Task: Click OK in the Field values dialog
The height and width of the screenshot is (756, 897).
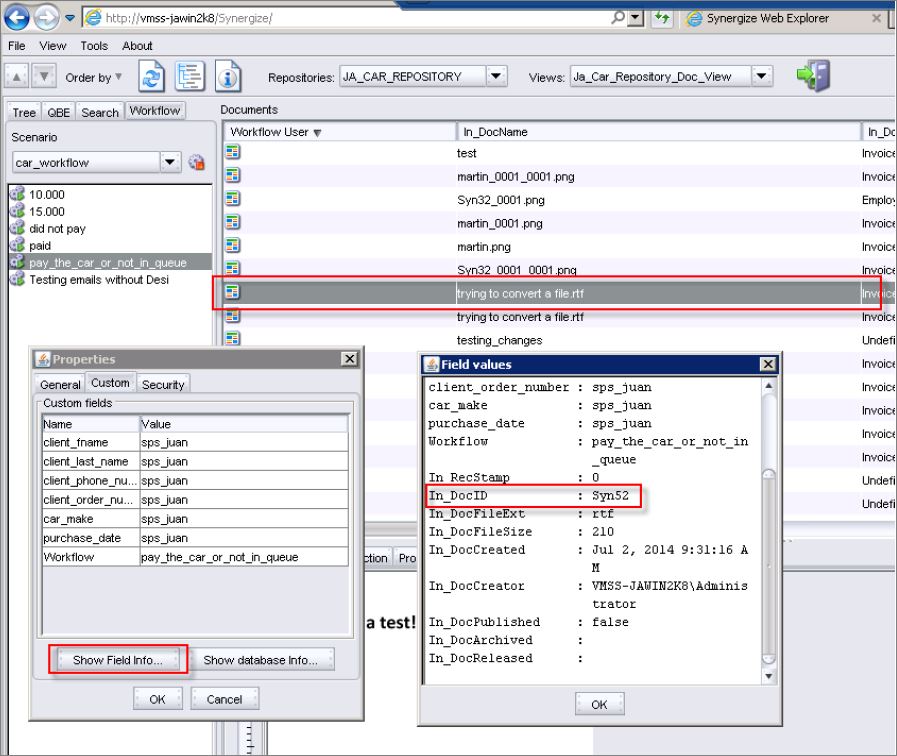Action: click(x=599, y=704)
